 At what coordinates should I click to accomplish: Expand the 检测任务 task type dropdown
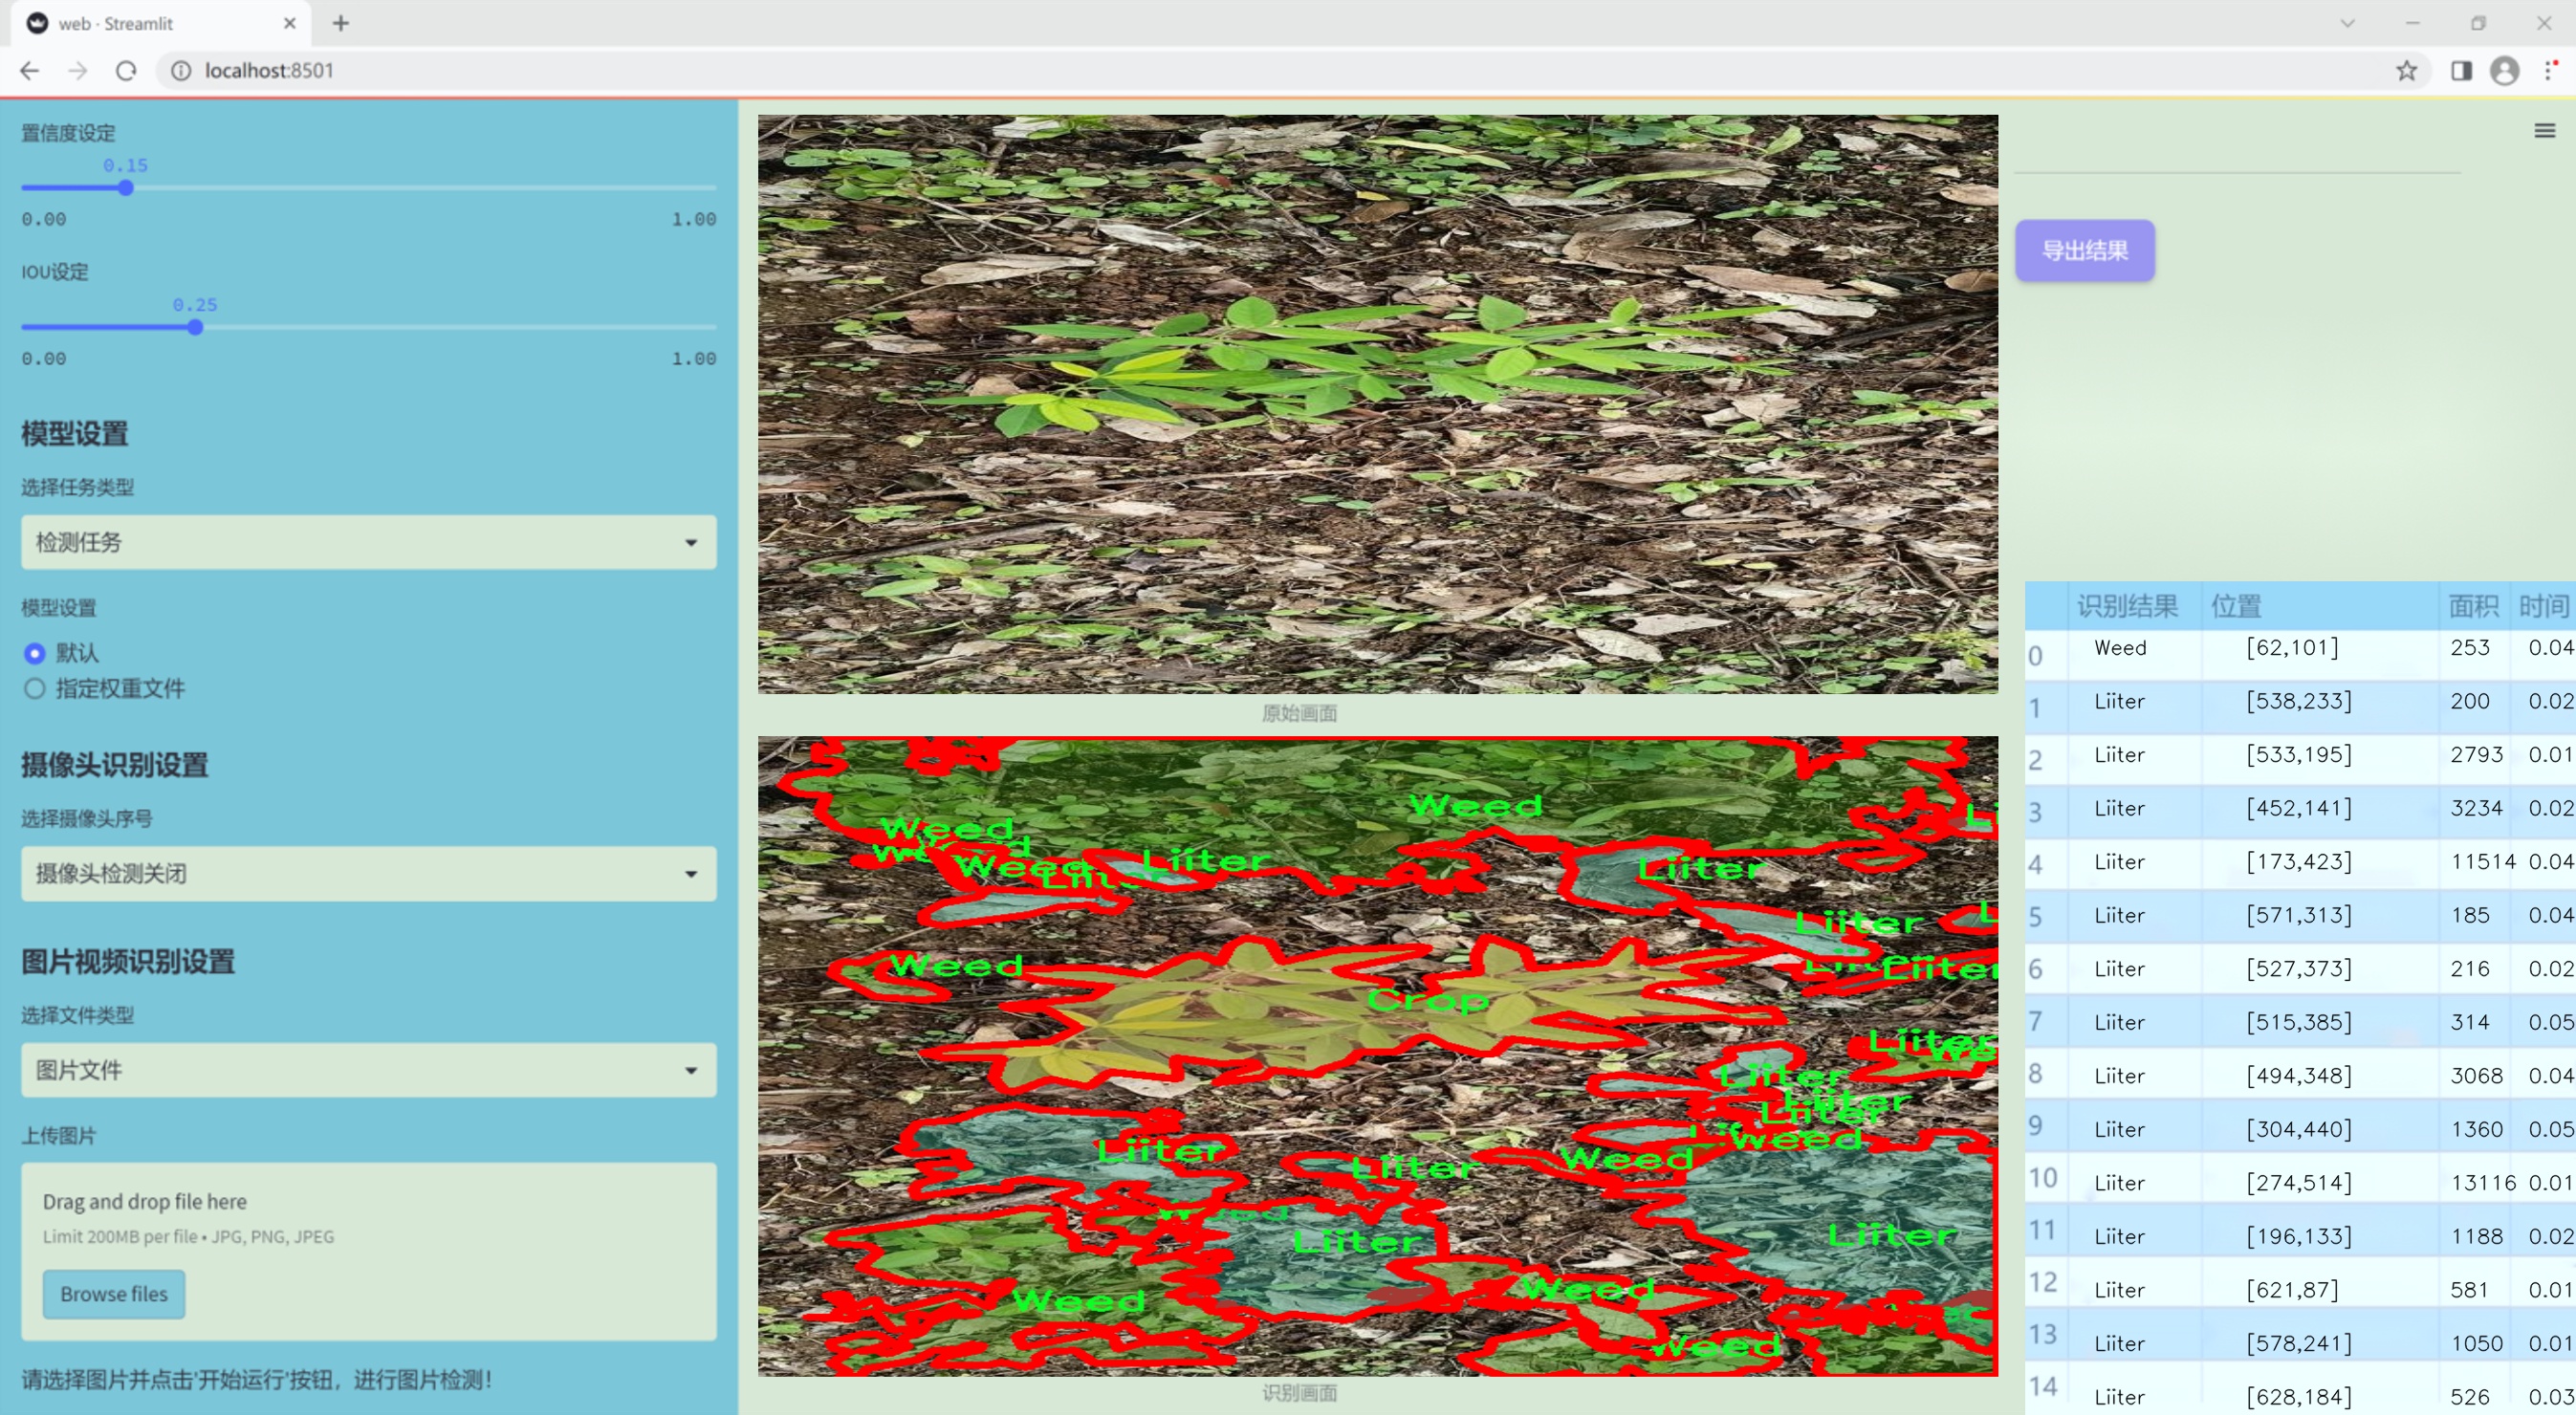pos(368,543)
